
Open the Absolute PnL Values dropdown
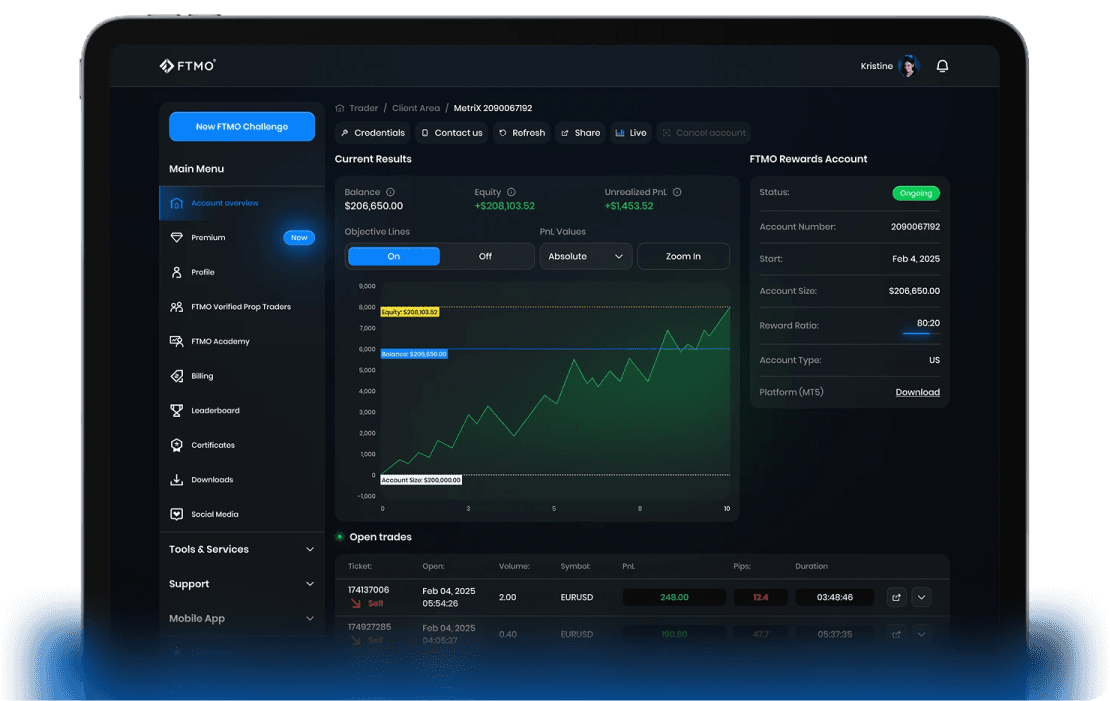585,256
